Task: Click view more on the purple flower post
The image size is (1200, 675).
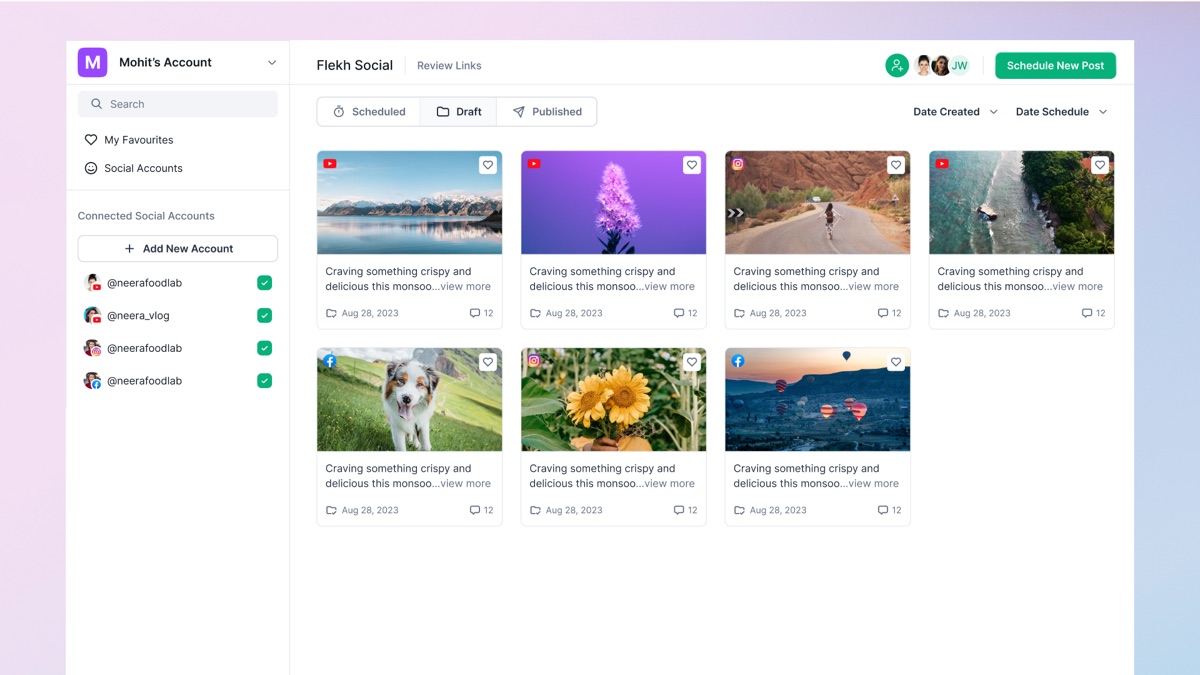Action: click(x=669, y=287)
